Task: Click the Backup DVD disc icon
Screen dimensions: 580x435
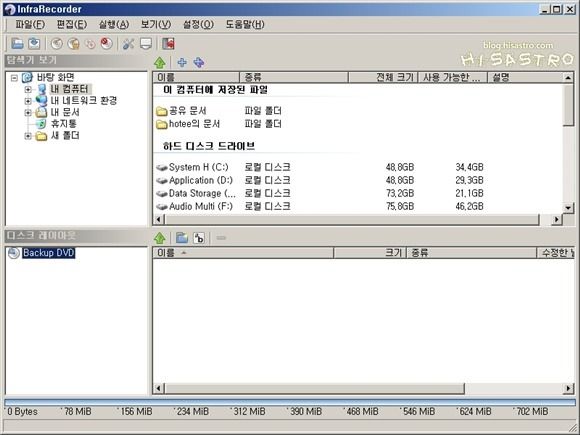Action: [14, 253]
